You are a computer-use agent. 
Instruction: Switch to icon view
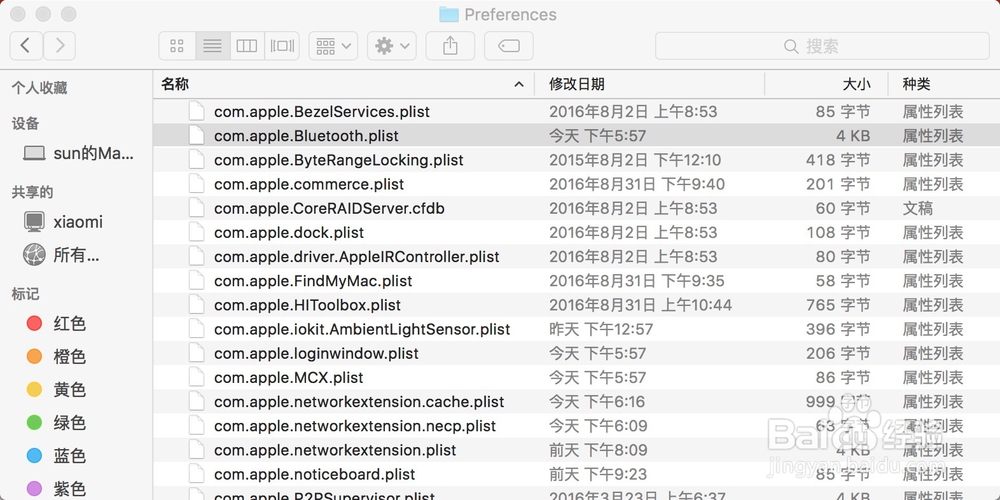point(177,46)
